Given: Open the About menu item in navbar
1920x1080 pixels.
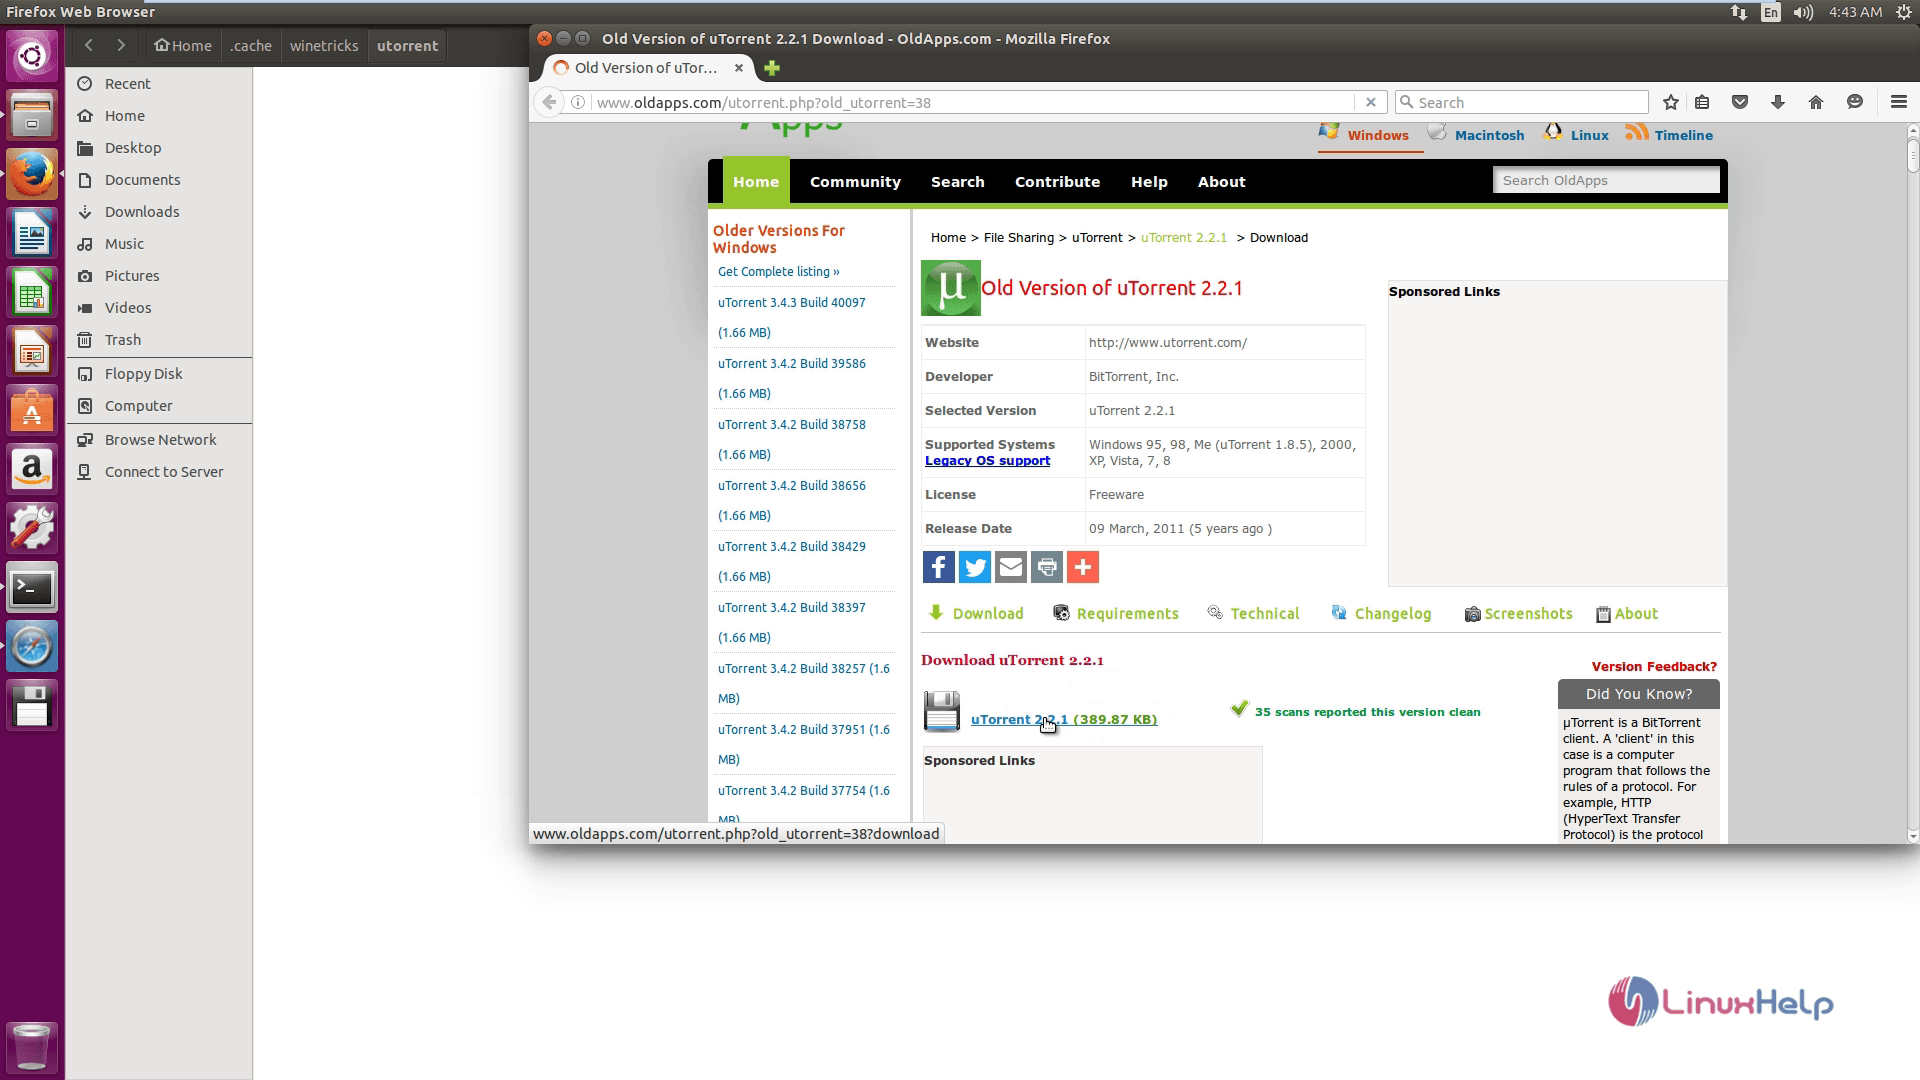Looking at the screenshot, I should click(1222, 182).
